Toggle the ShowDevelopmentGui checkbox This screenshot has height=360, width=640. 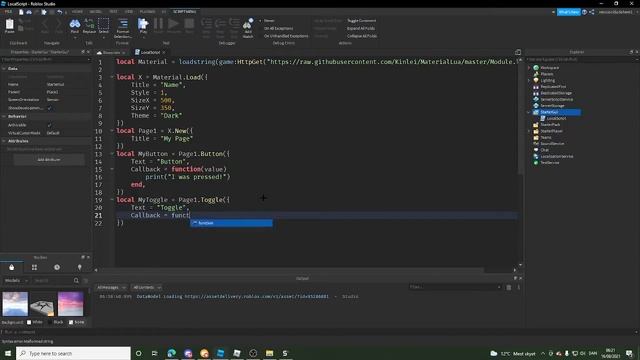point(49,108)
